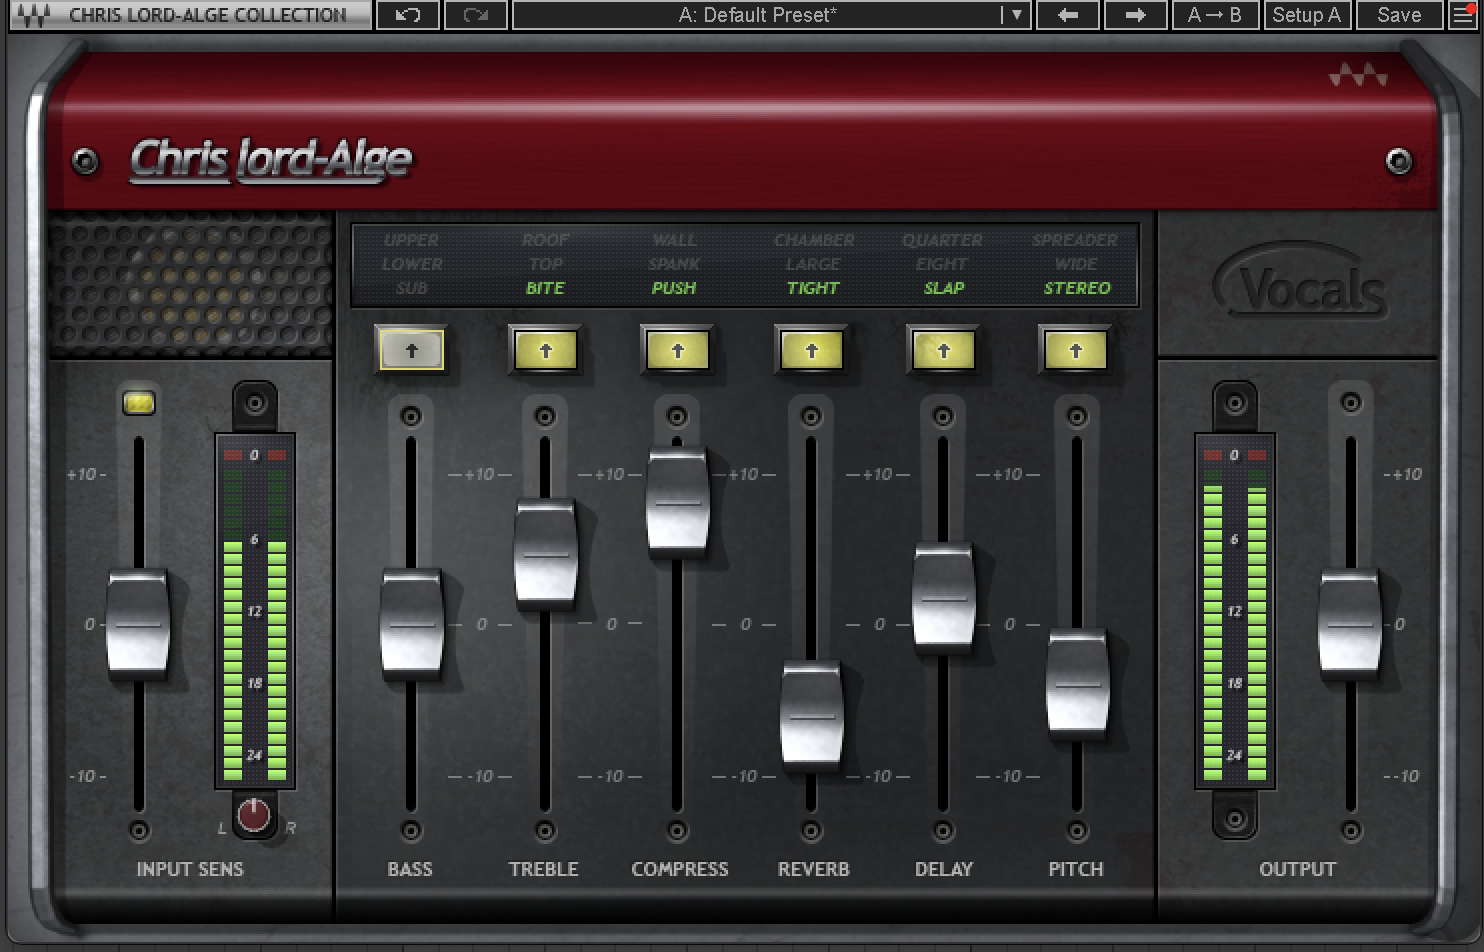The height and width of the screenshot is (952, 1484).
Task: Load the next preset with right arrow
Action: pos(1134,15)
